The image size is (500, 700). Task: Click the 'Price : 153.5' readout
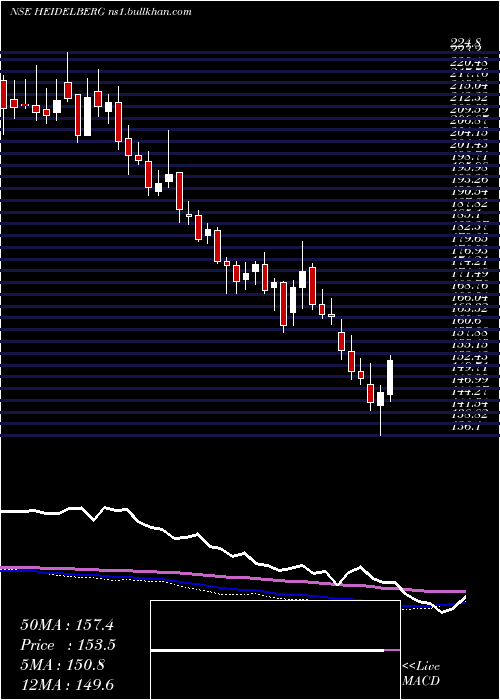(x=68, y=645)
